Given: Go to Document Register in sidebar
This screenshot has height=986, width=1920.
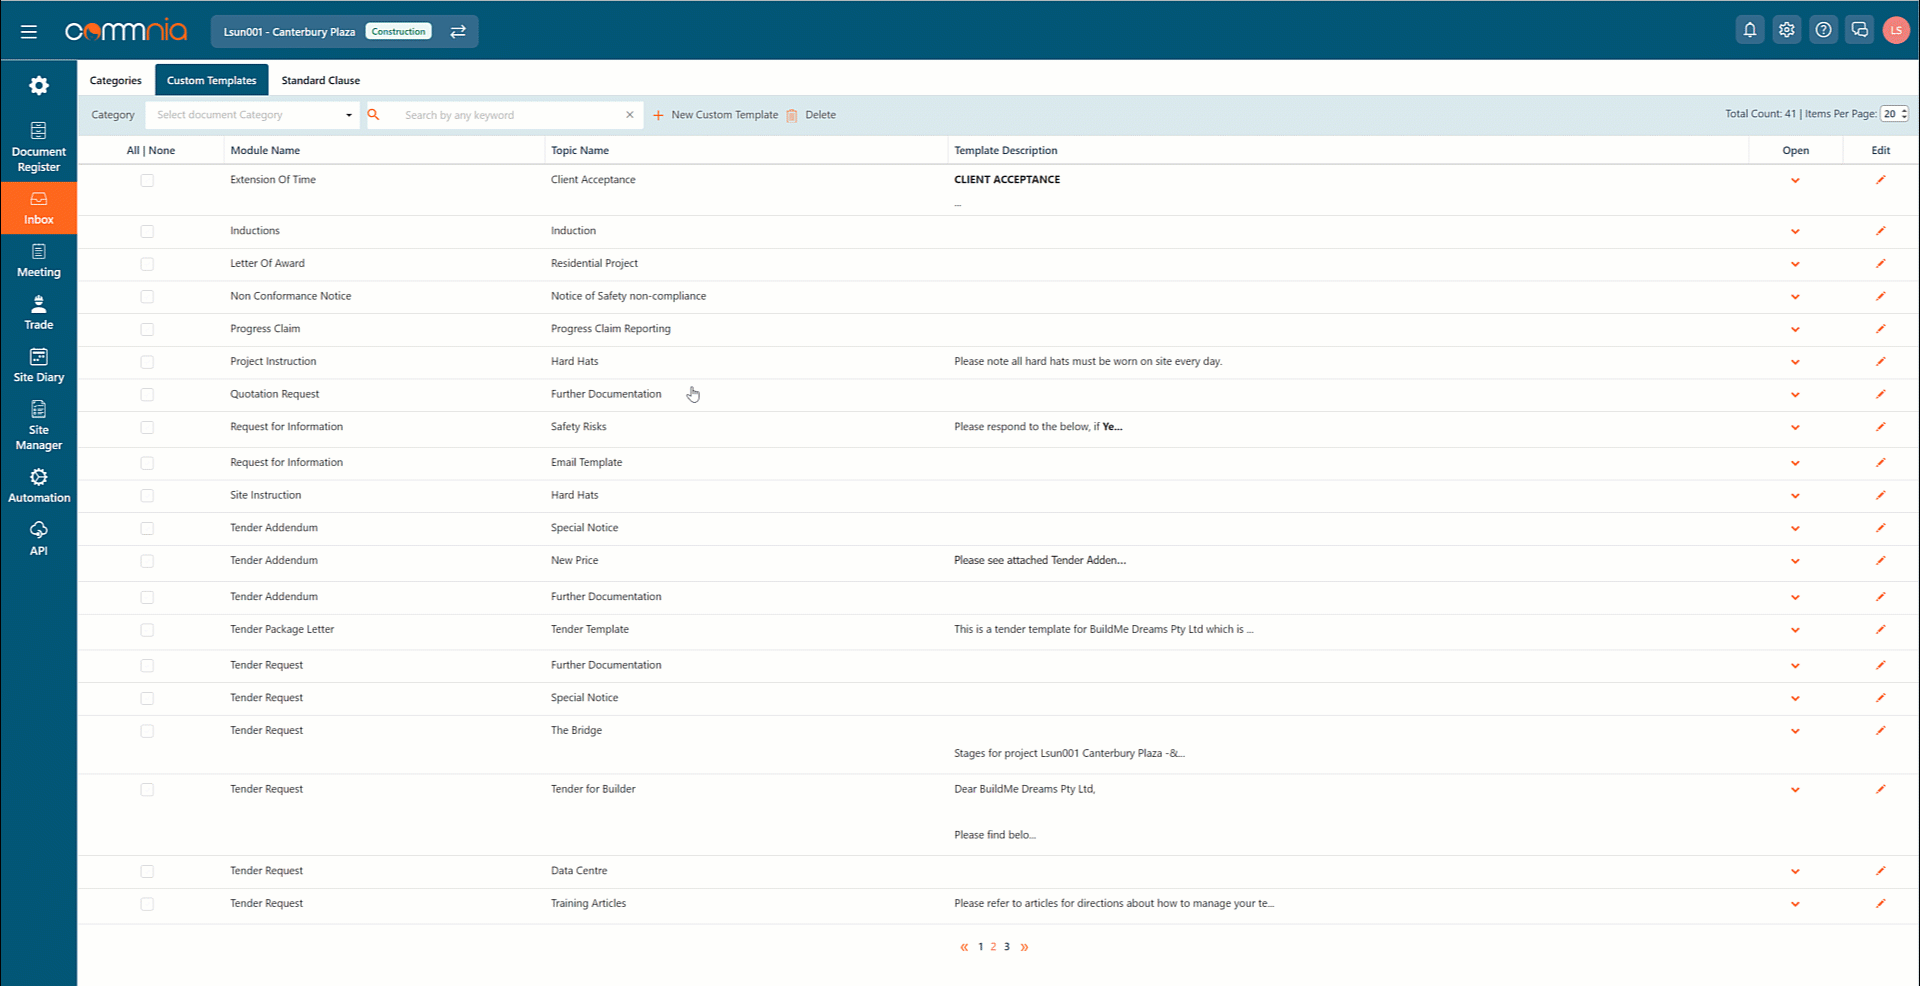Looking at the screenshot, I should [39, 147].
